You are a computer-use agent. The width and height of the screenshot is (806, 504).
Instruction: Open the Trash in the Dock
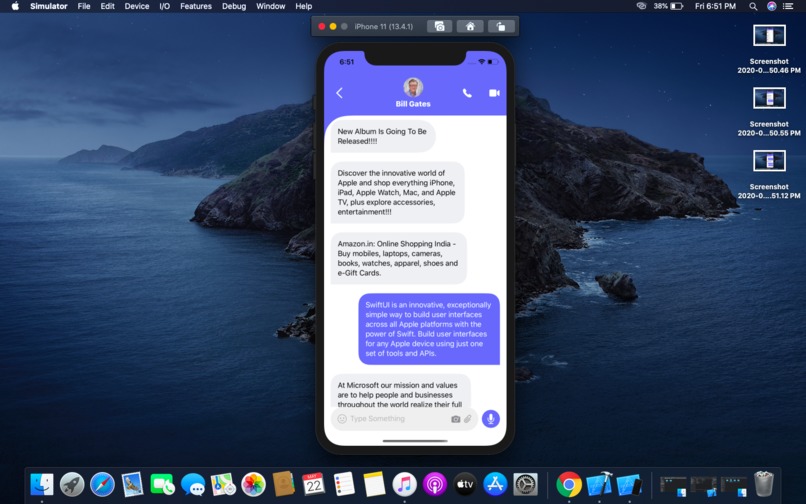tap(763, 484)
